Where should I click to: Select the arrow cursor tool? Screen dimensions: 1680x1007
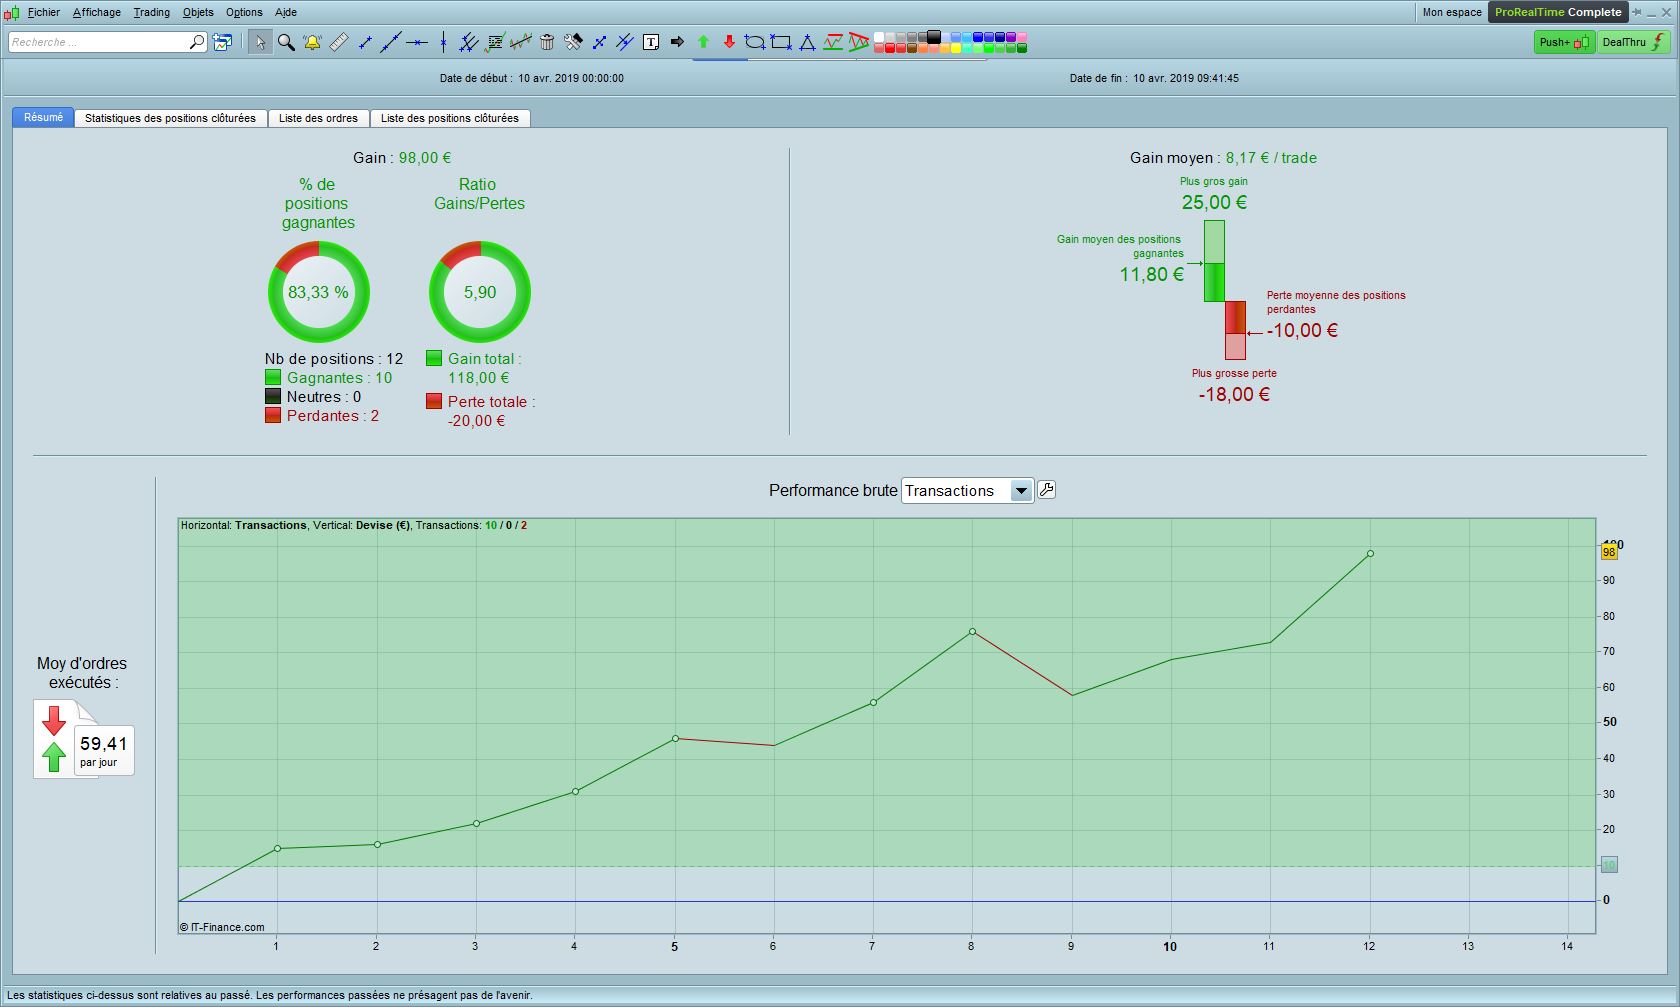pos(260,42)
